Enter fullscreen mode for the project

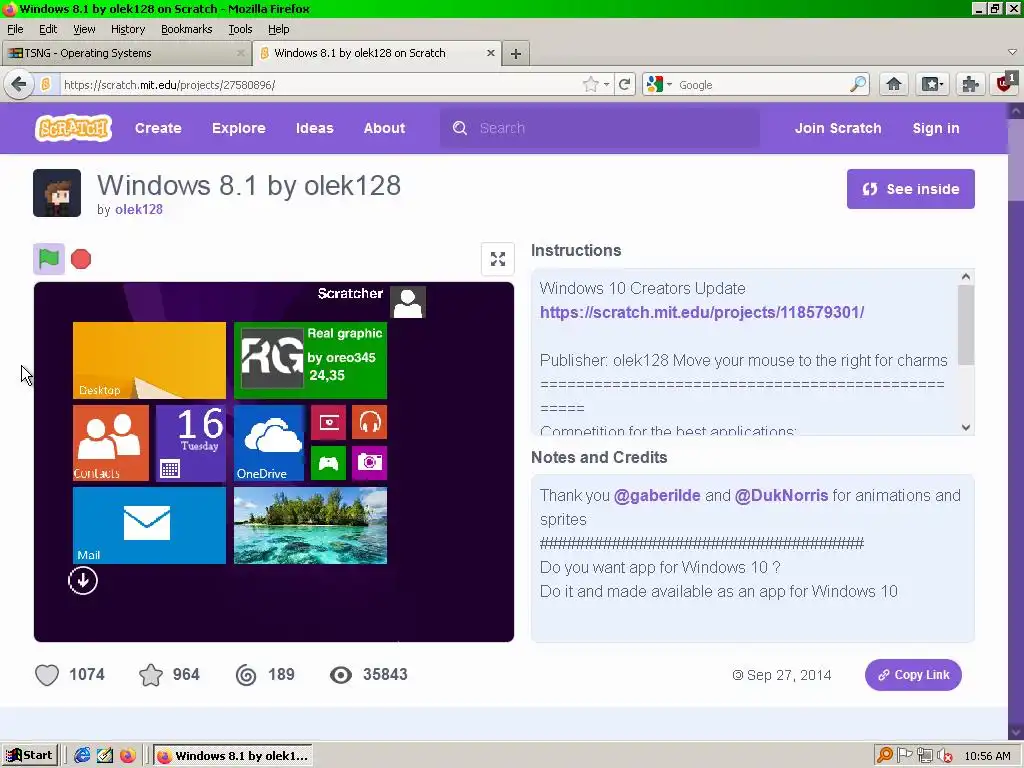point(498,259)
